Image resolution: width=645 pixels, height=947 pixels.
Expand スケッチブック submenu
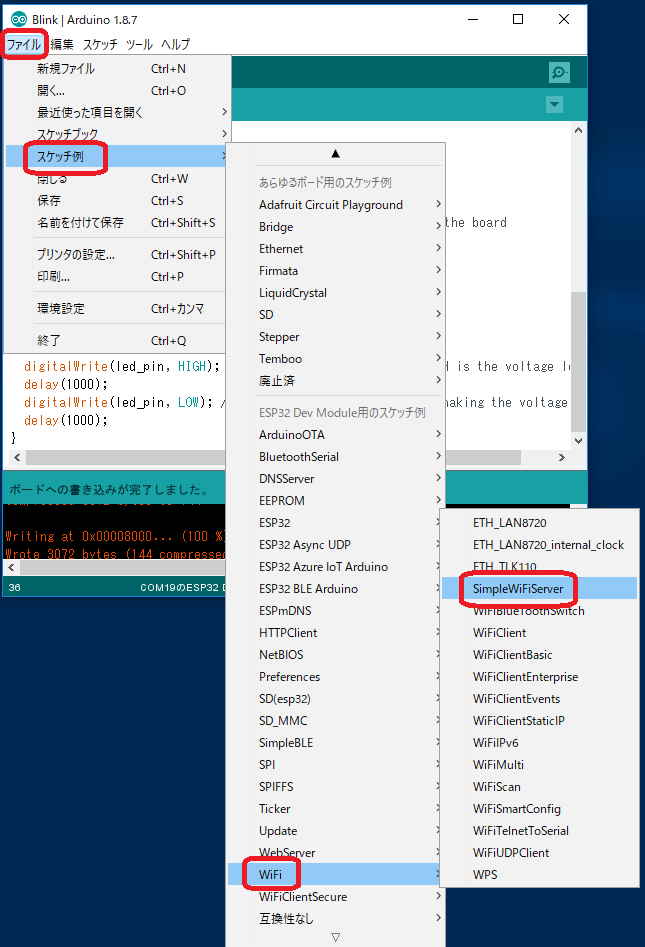tap(115, 134)
